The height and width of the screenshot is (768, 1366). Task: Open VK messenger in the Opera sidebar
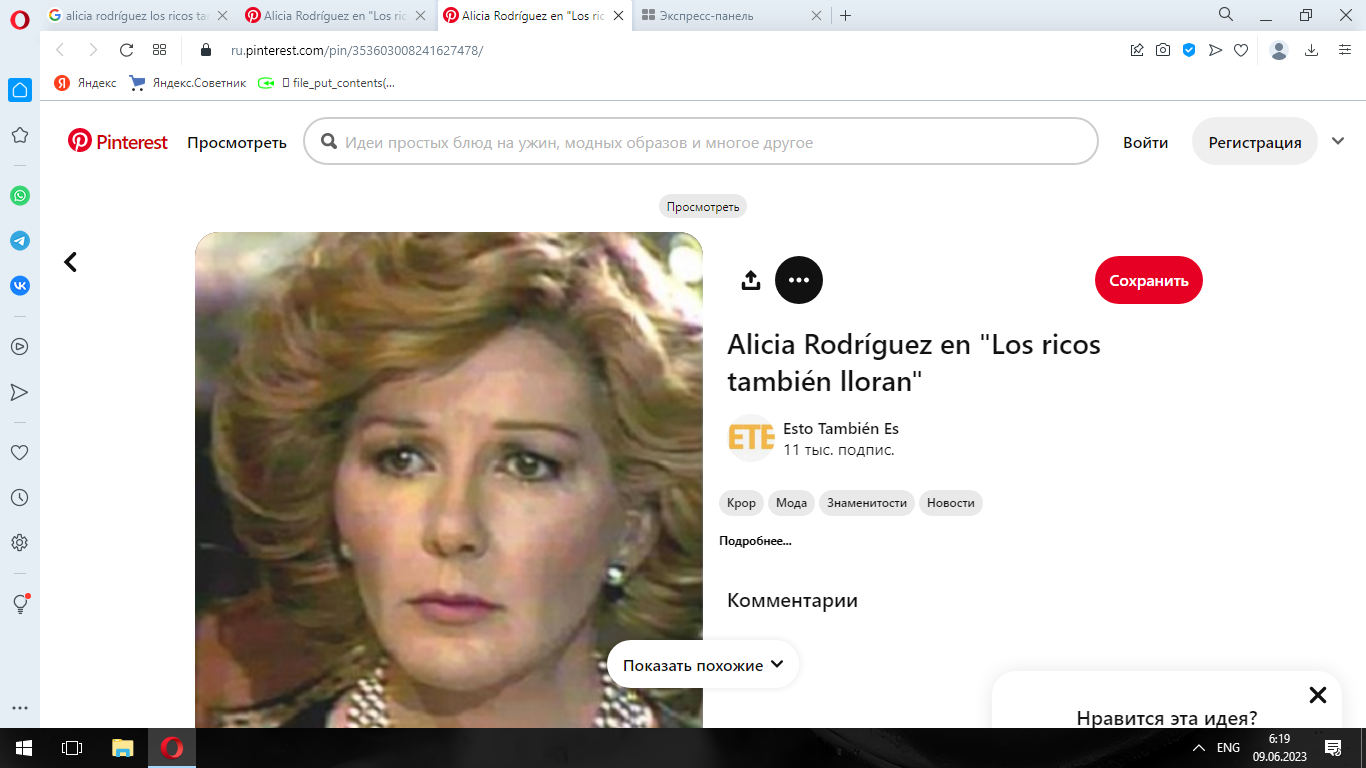pyautogui.click(x=20, y=286)
